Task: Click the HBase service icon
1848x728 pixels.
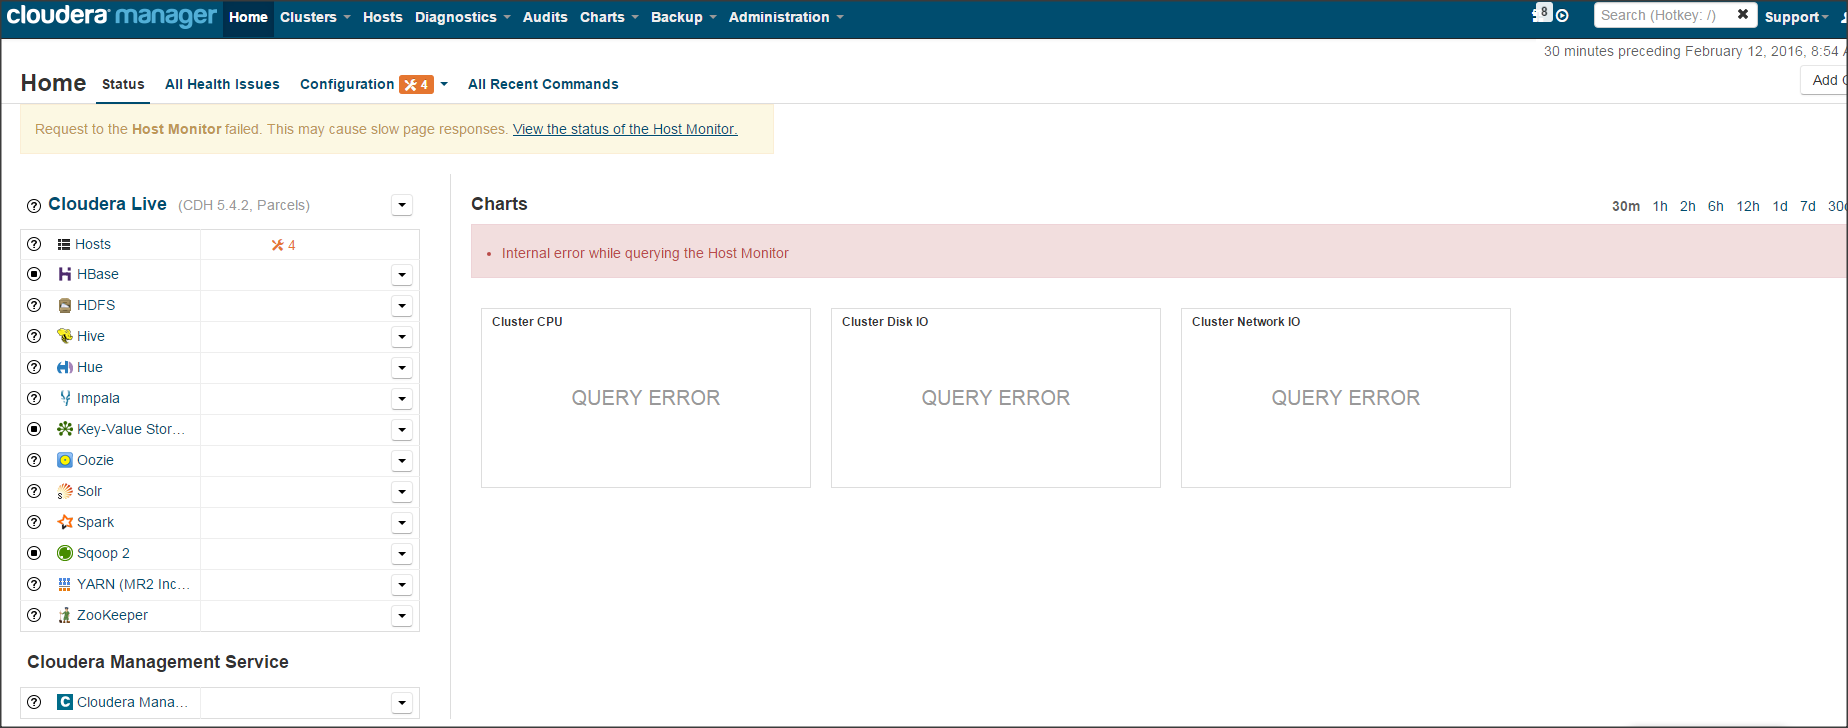Action: coord(65,274)
